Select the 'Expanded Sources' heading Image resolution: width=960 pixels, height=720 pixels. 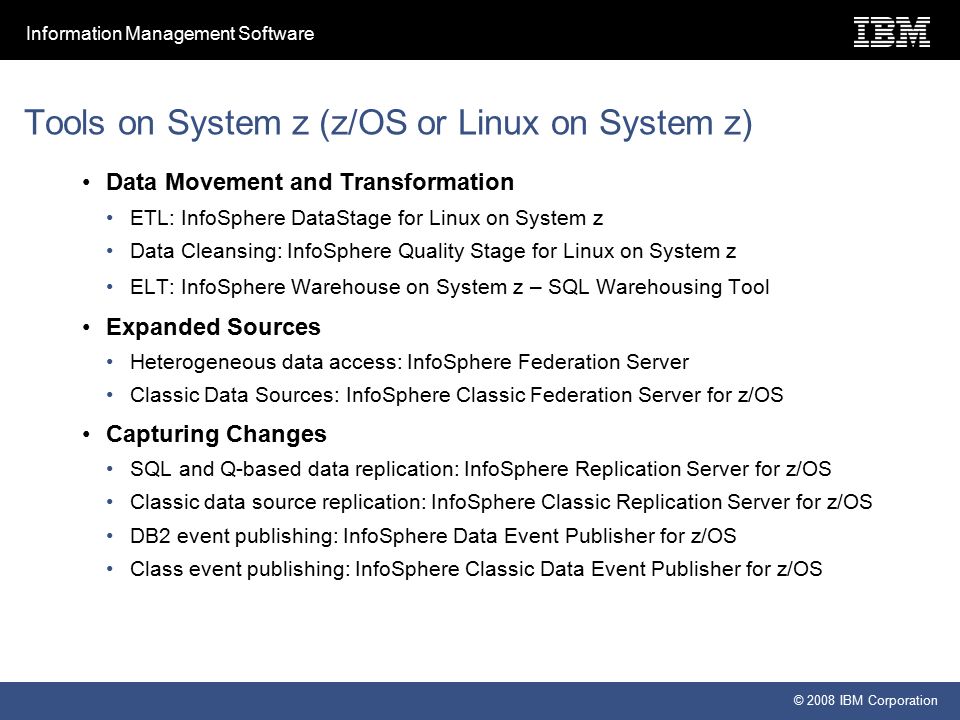[213, 327]
